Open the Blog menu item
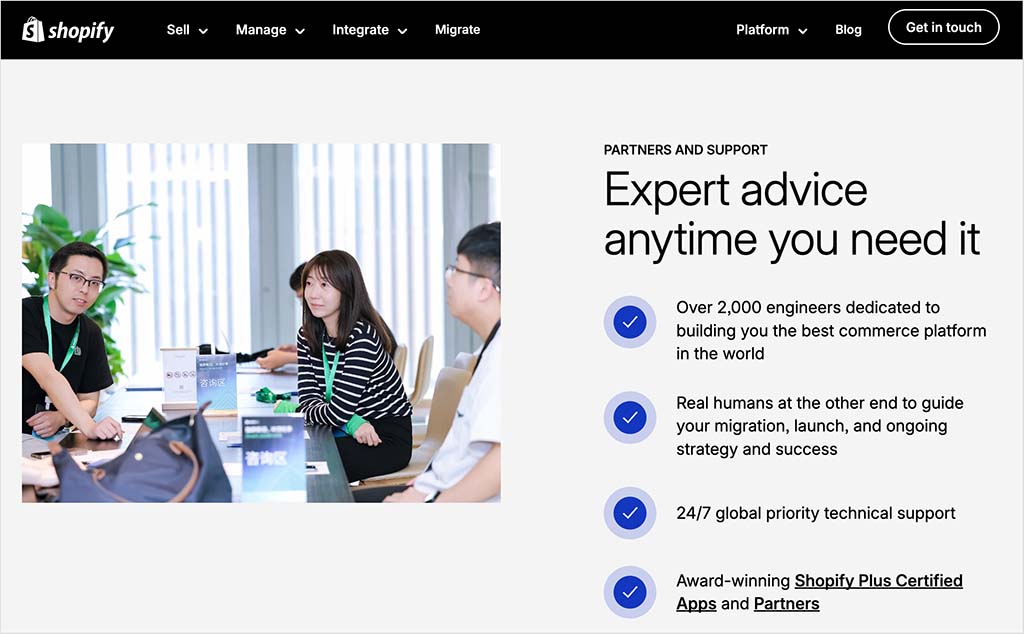Image resolution: width=1024 pixels, height=634 pixels. click(848, 29)
